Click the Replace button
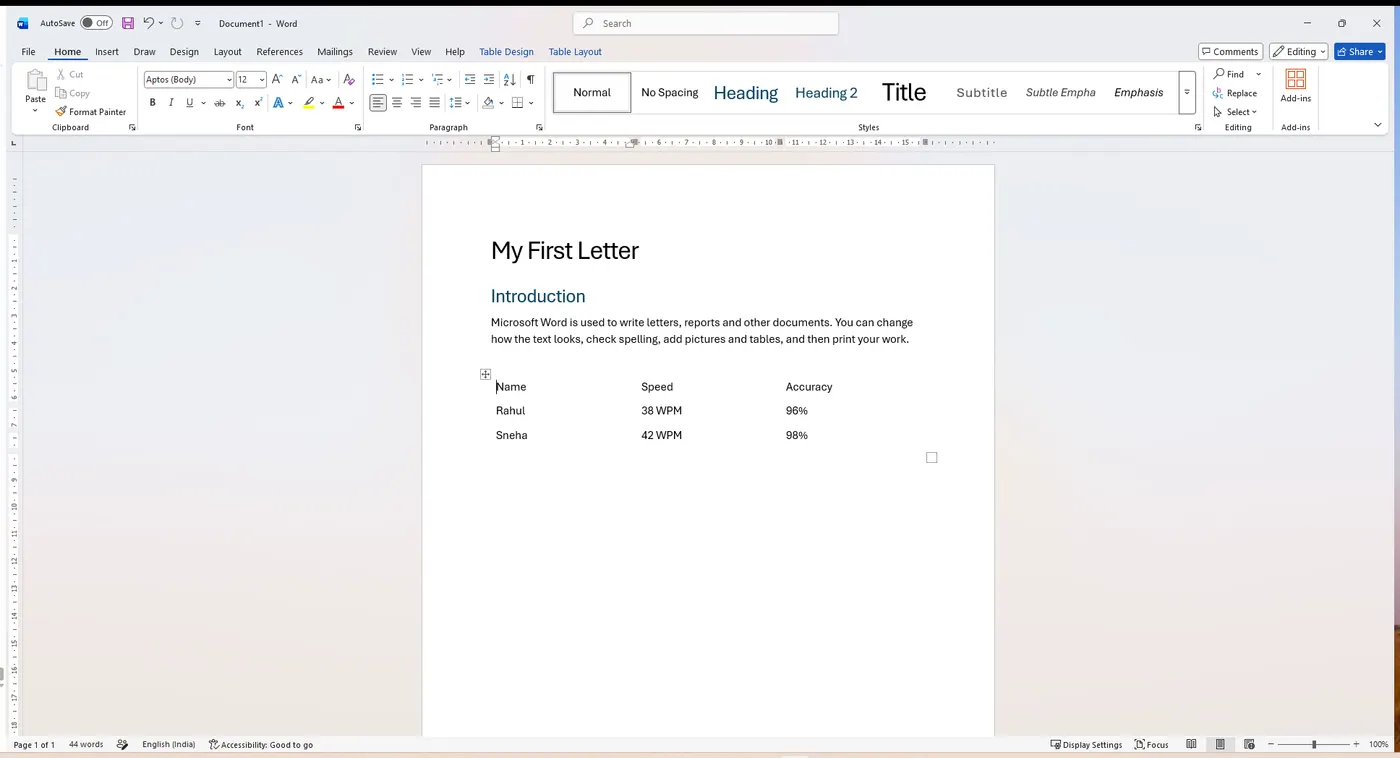 (x=1235, y=93)
